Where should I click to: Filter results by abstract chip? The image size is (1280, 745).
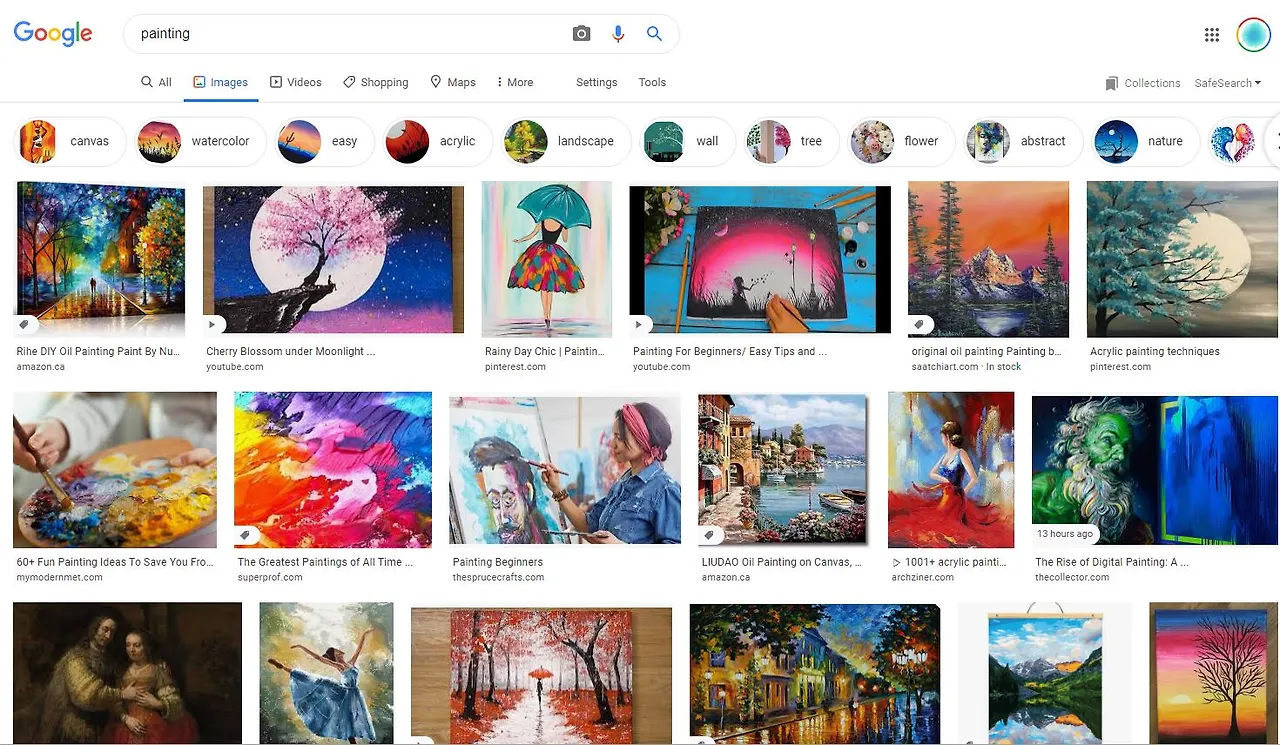[x=1023, y=141]
